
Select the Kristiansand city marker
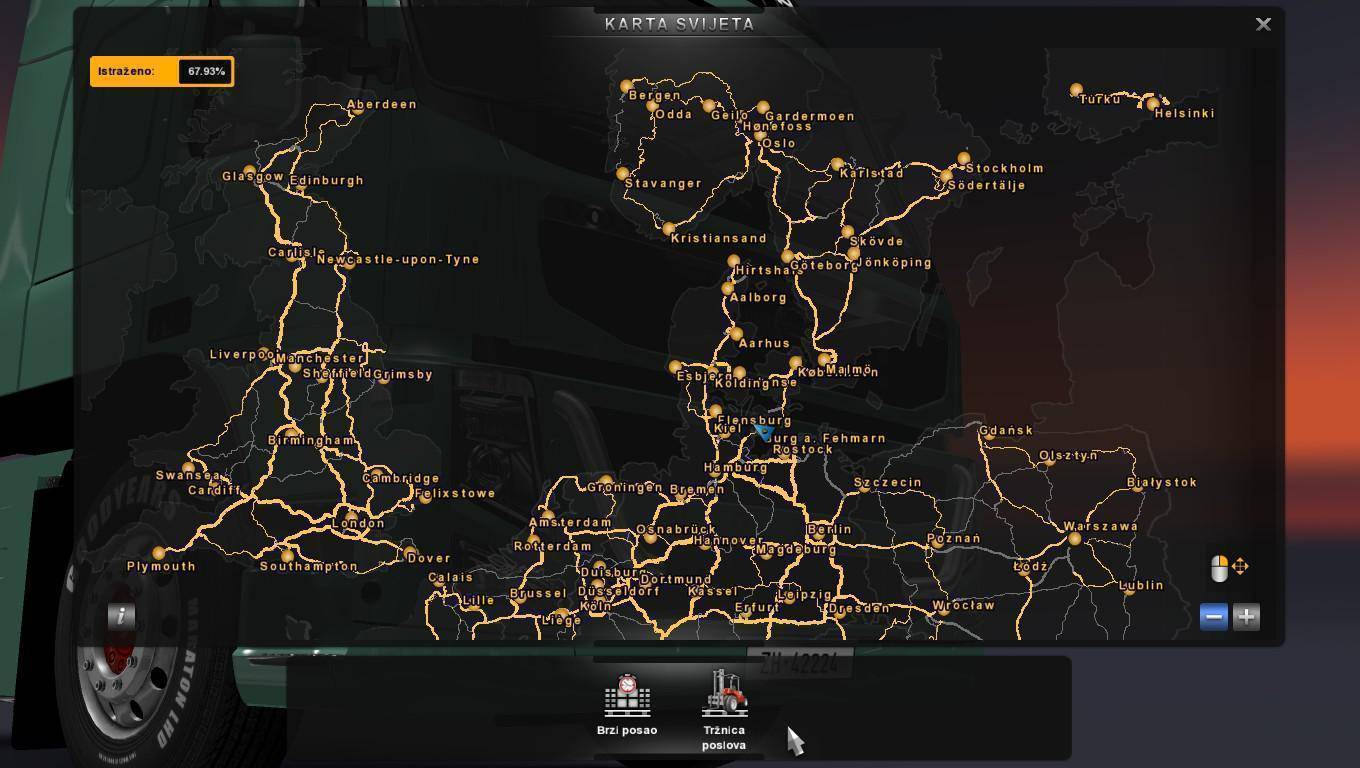[668, 229]
